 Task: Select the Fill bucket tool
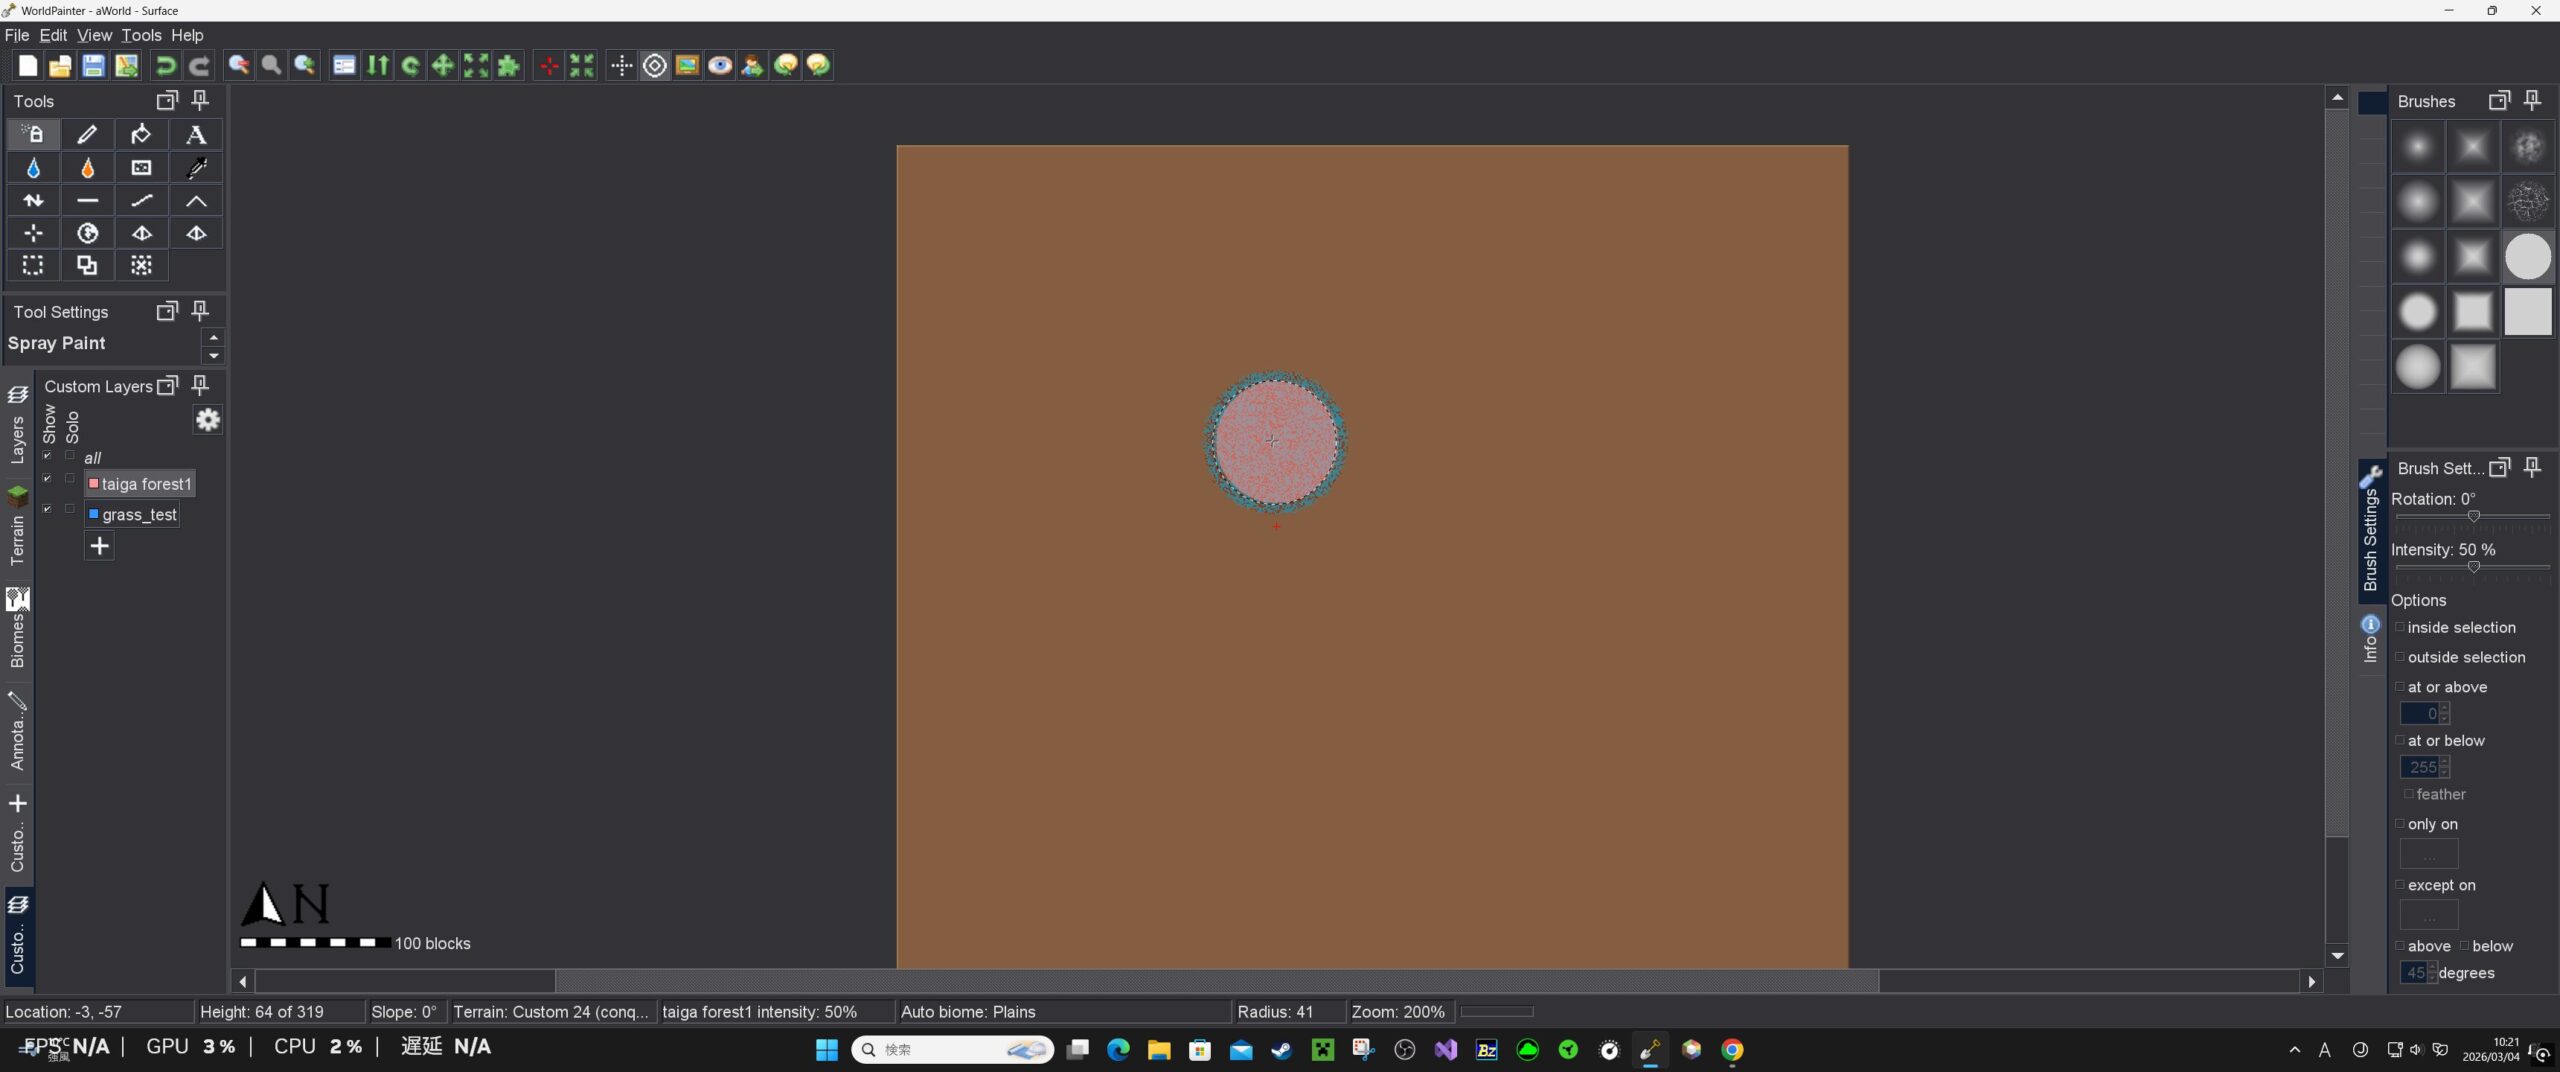[x=141, y=135]
